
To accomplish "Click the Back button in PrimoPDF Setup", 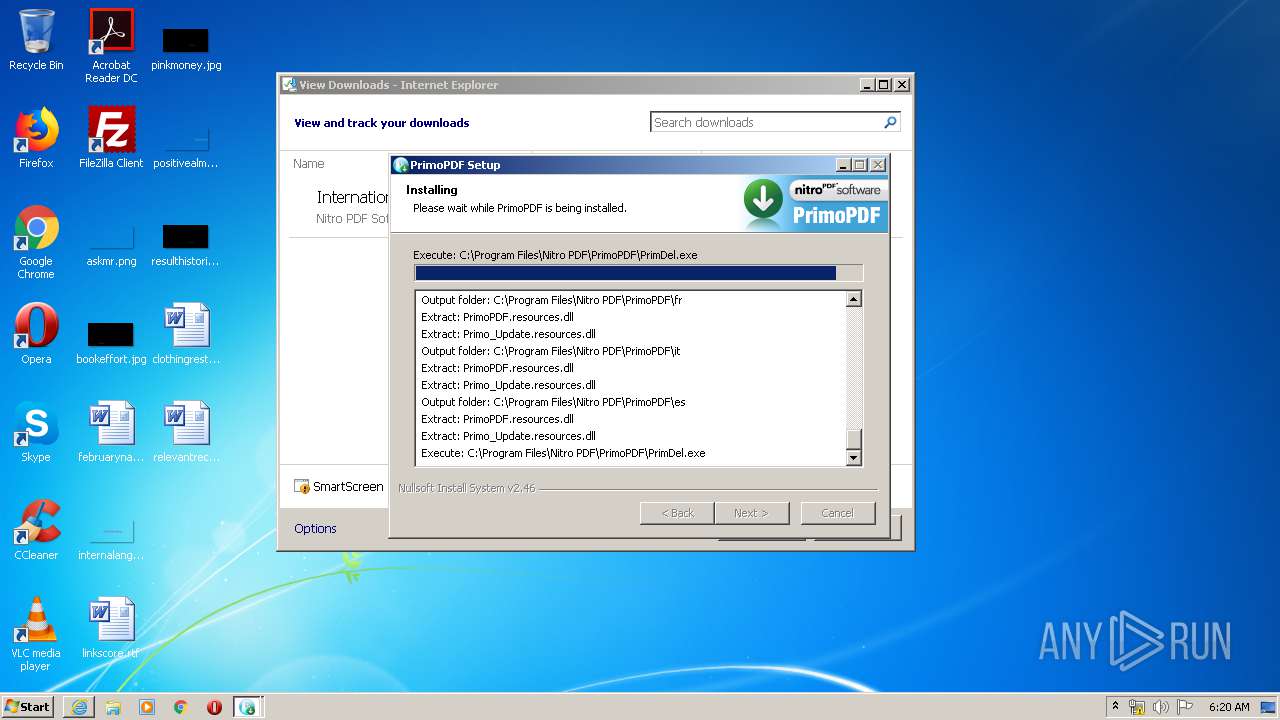I will click(x=677, y=513).
